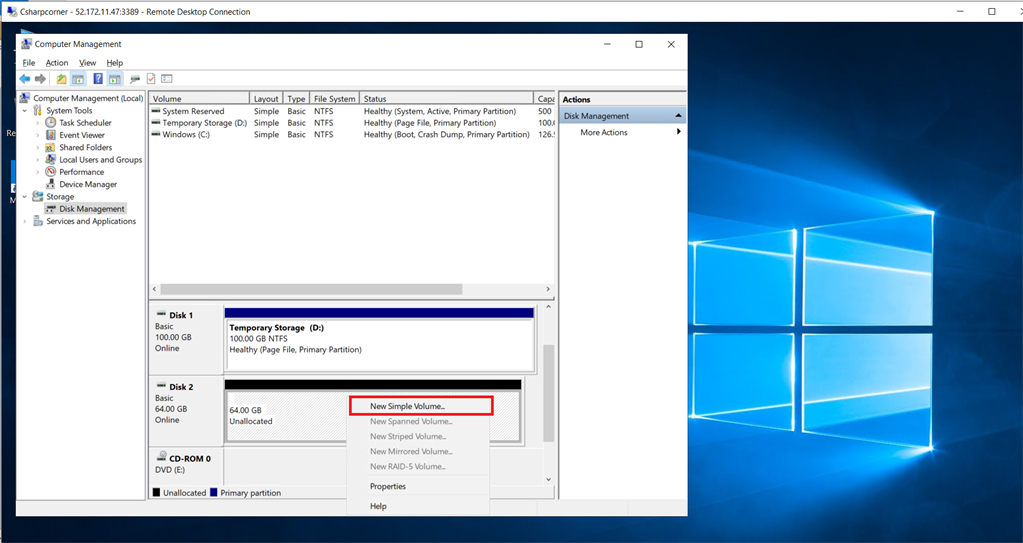Image resolution: width=1023 pixels, height=543 pixels.
Task: Click the Event Viewer icon in tree
Action: click(50, 135)
